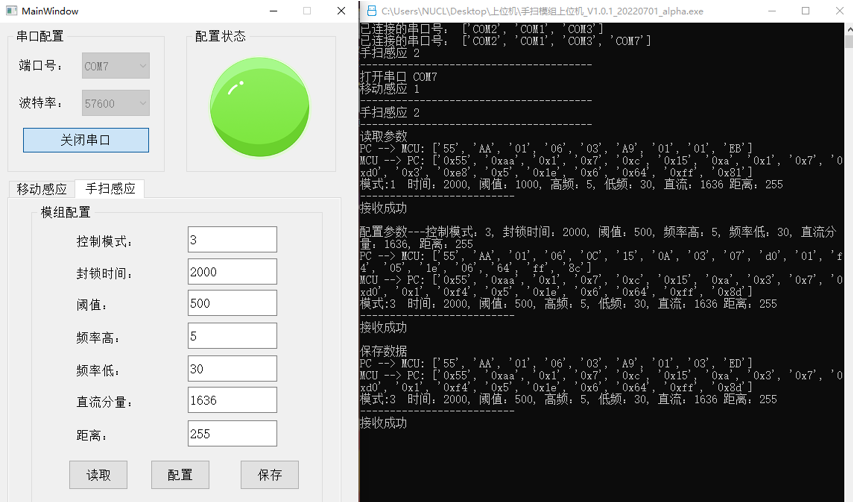Click the 关闭串口 button
Viewport: 853px width, 502px height.
tap(86, 140)
